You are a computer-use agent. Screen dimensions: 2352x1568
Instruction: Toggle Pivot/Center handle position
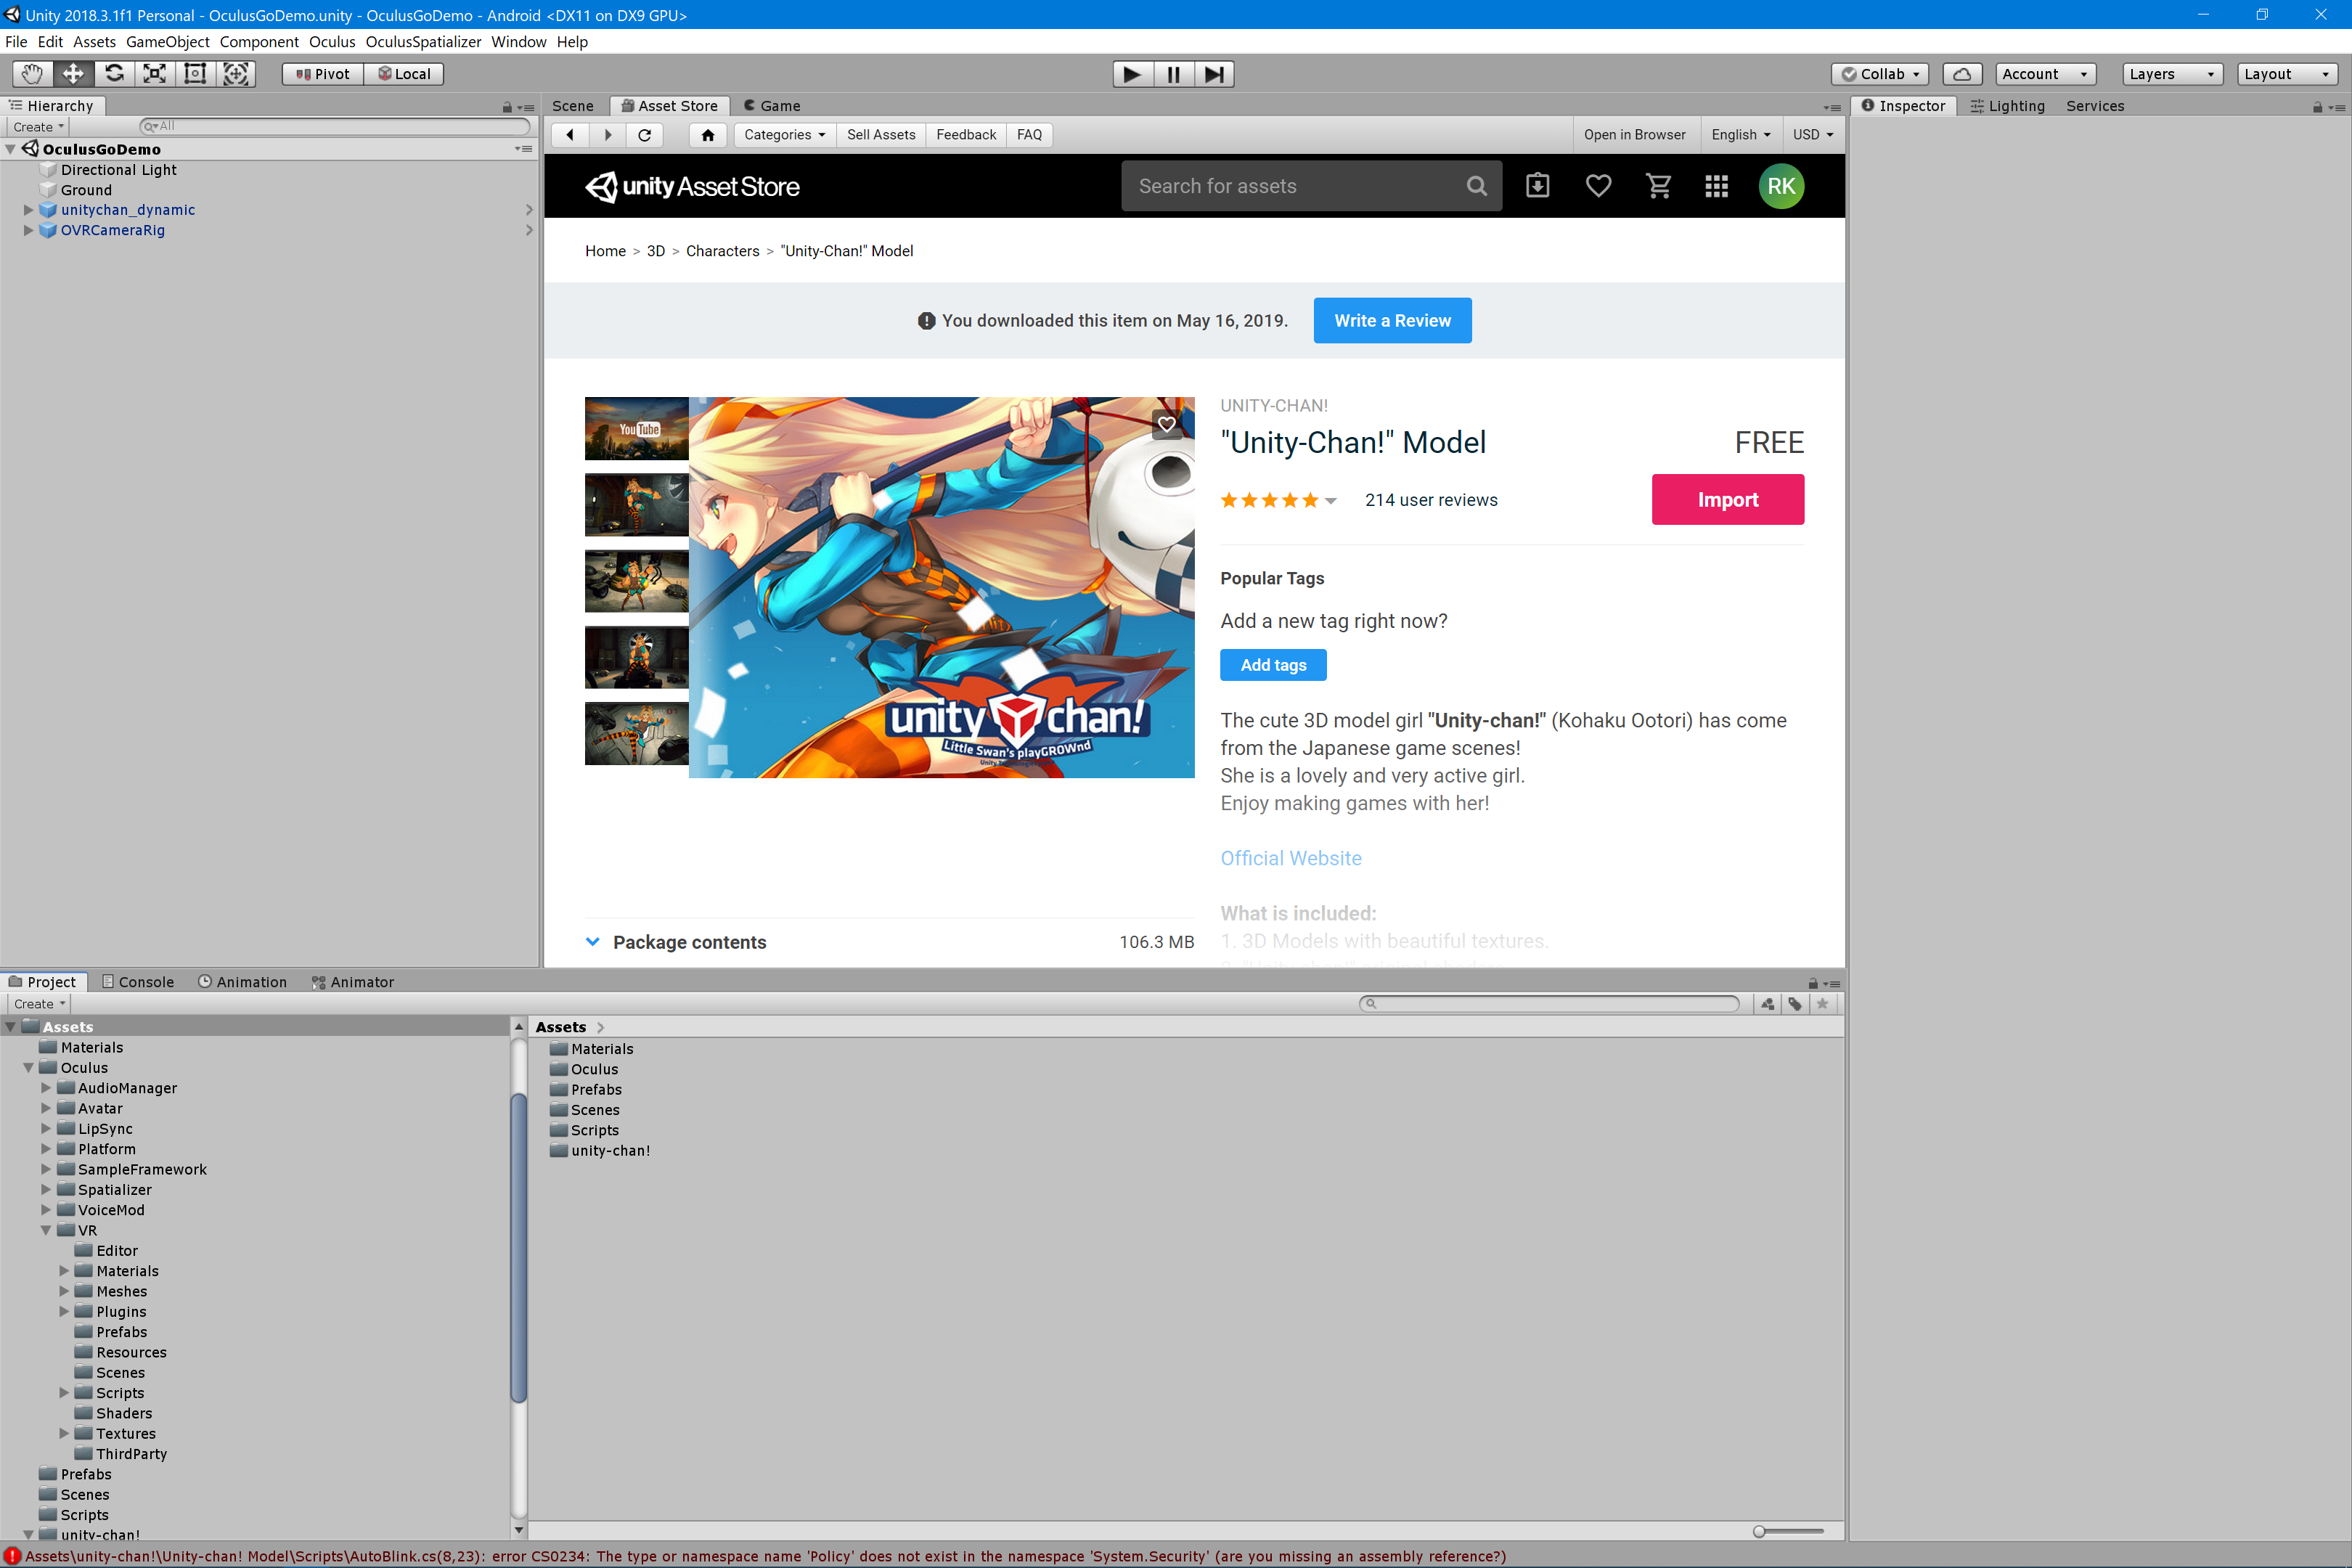tap(322, 74)
